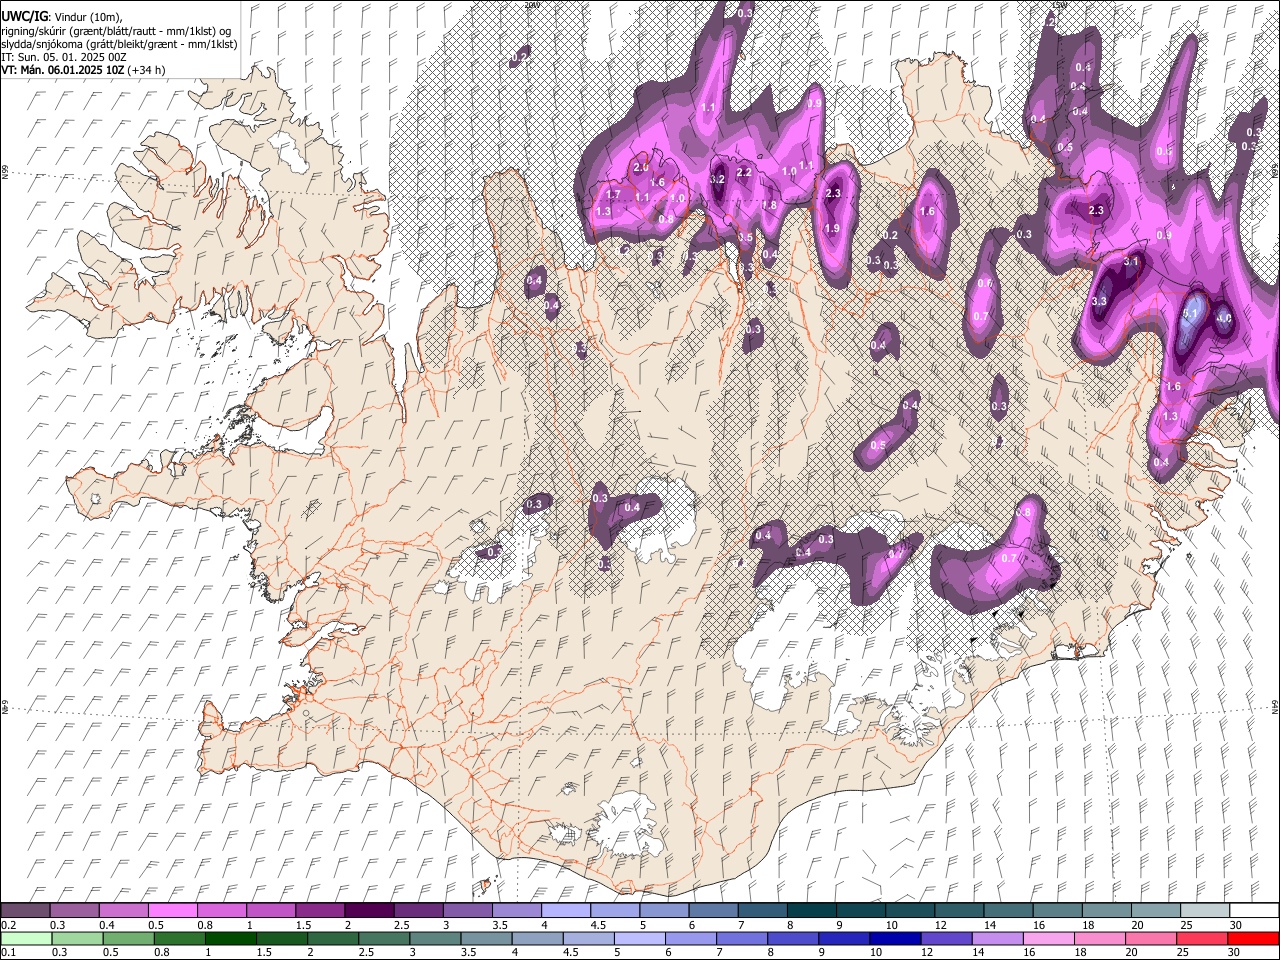Click the 2.2 value on the map
Image resolution: width=1280 pixels, height=960 pixels.
point(744,172)
